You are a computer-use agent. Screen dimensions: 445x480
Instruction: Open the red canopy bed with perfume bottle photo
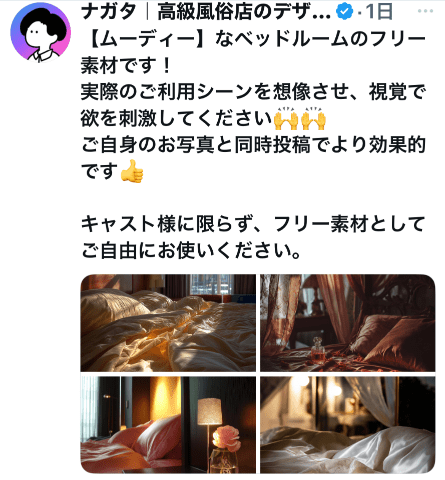[x=348, y=323]
